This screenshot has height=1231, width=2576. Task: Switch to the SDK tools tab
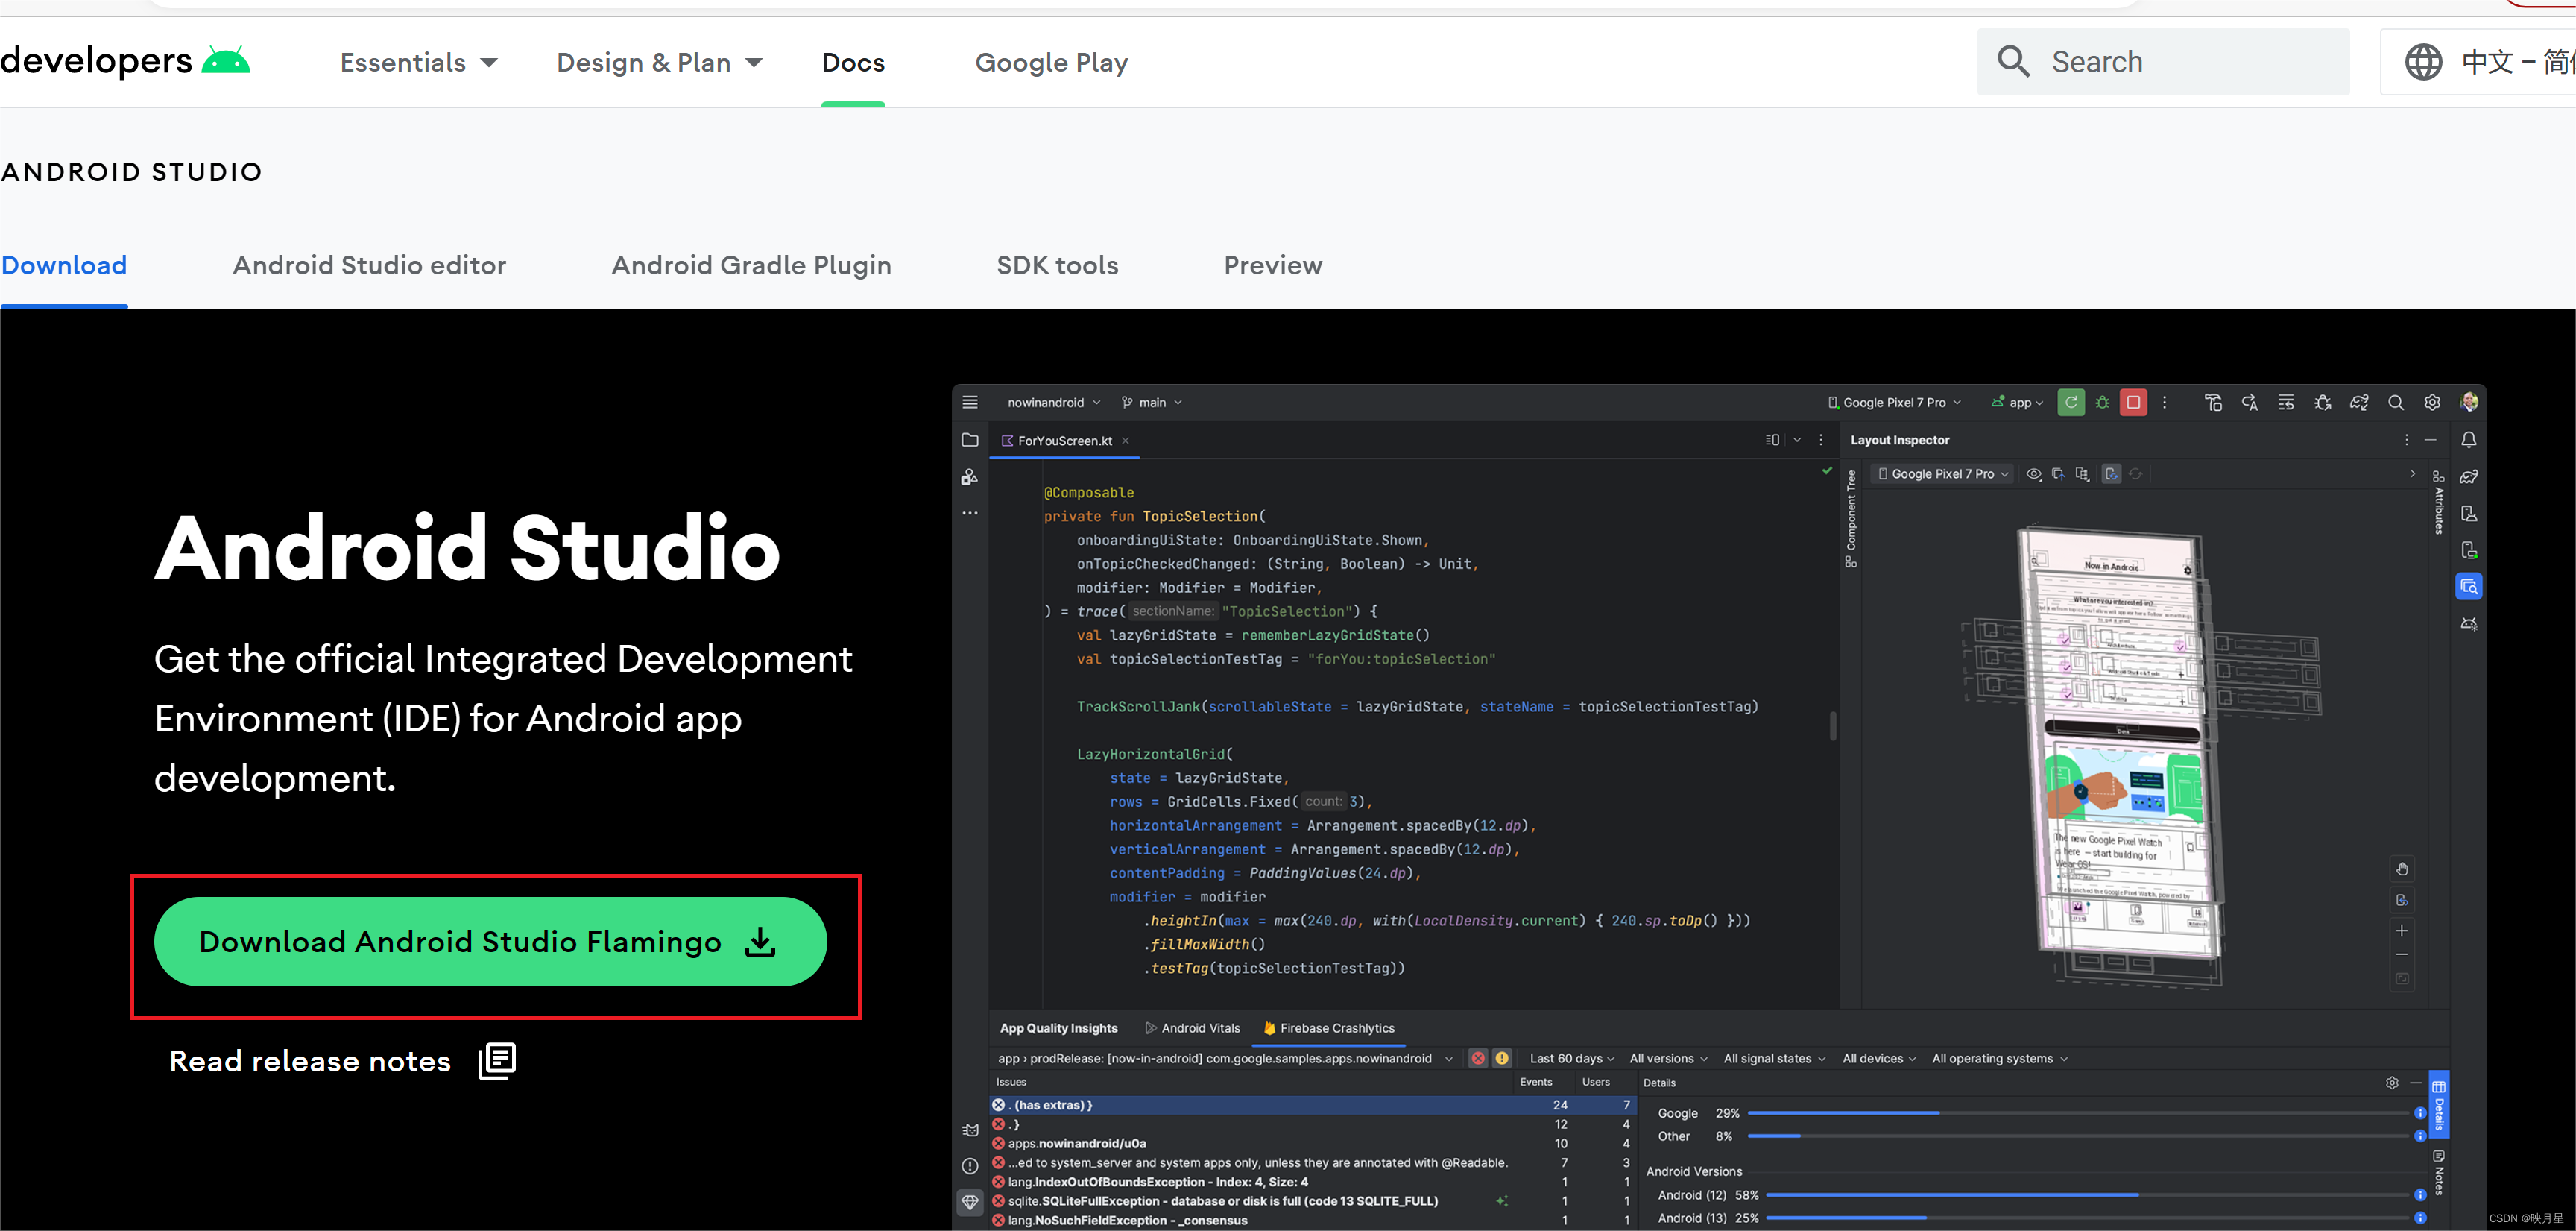(x=1057, y=265)
